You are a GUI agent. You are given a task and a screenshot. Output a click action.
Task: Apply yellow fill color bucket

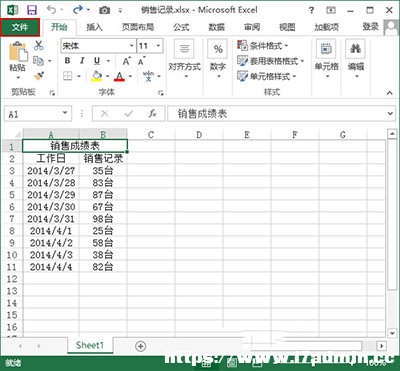click(97, 76)
